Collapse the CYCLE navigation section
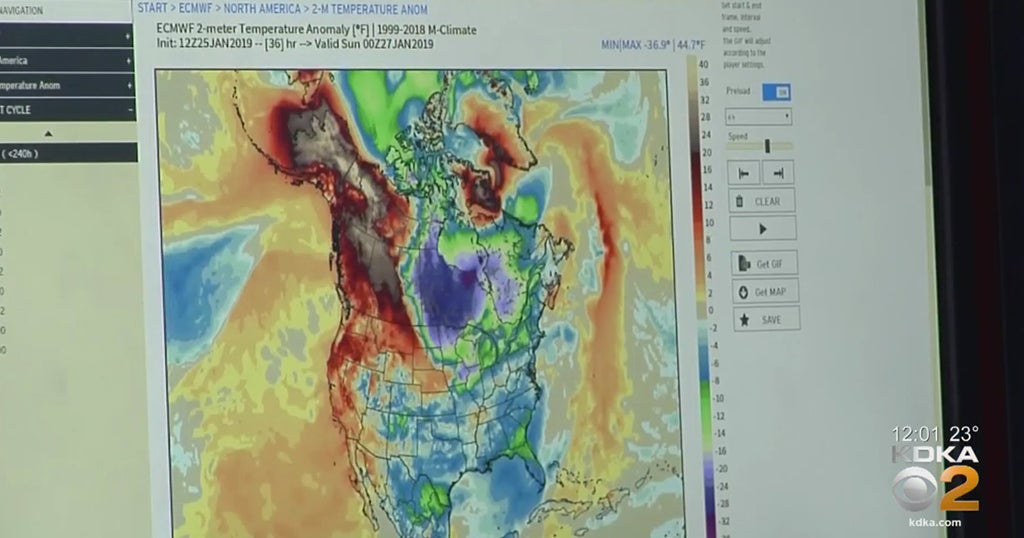 tap(67, 110)
